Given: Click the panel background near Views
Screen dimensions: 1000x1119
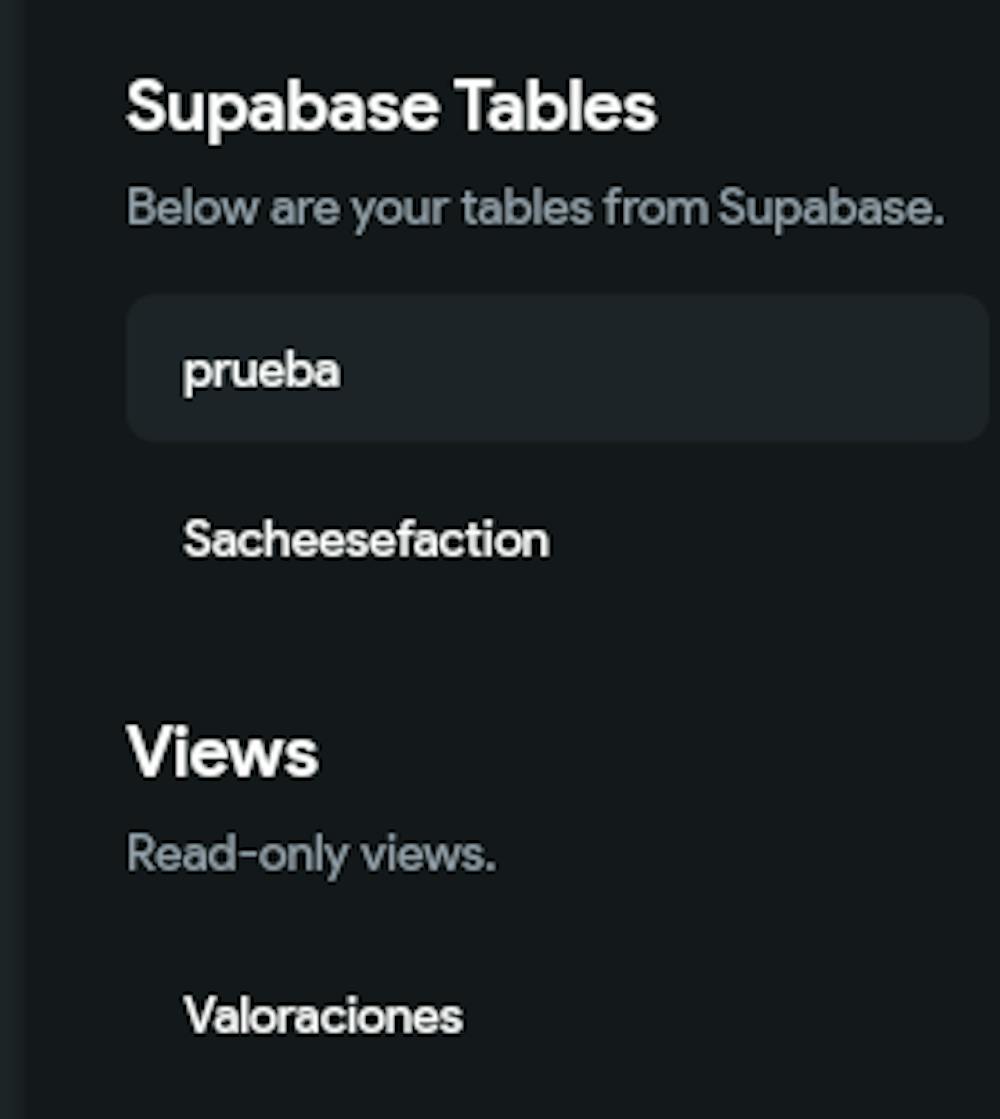Looking at the screenshot, I should 700,755.
